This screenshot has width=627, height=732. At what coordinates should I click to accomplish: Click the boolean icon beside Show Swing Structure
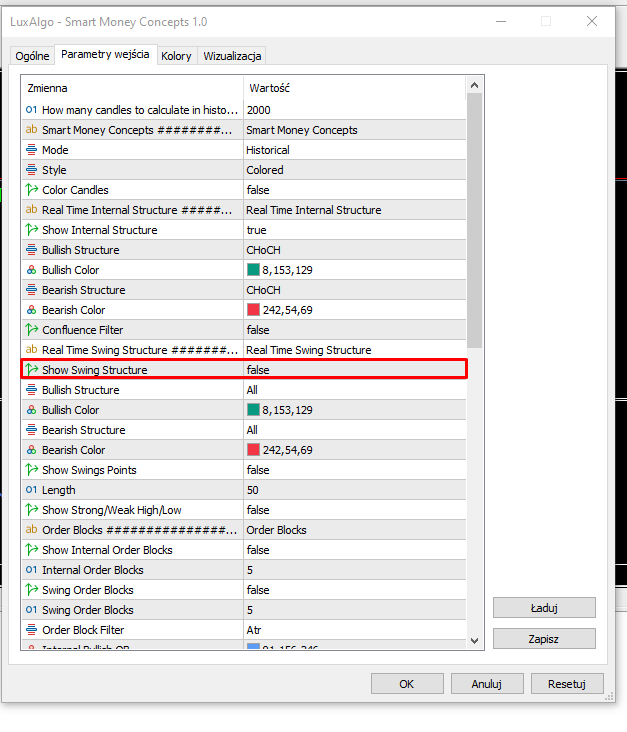pos(31,370)
